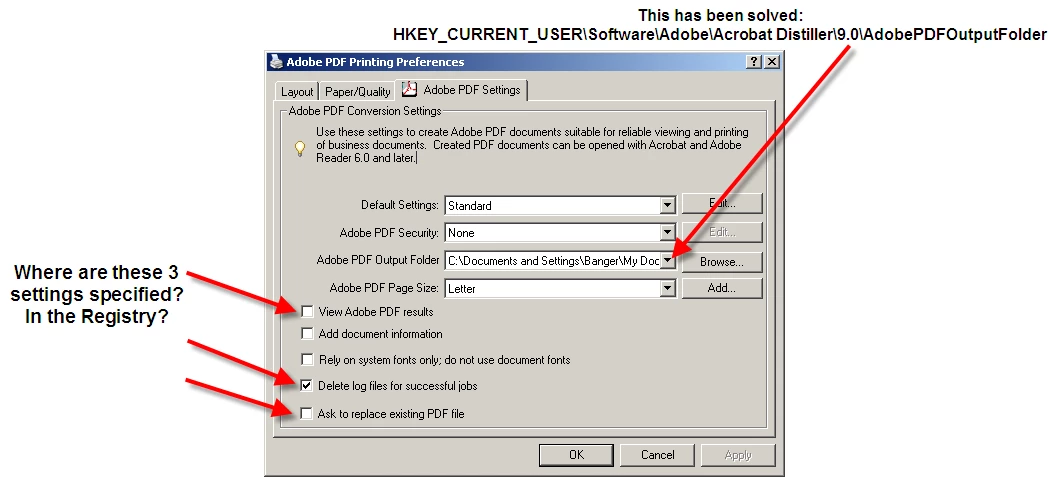The image size is (1060, 477).
Task: Click the Apply button
Action: 738,455
